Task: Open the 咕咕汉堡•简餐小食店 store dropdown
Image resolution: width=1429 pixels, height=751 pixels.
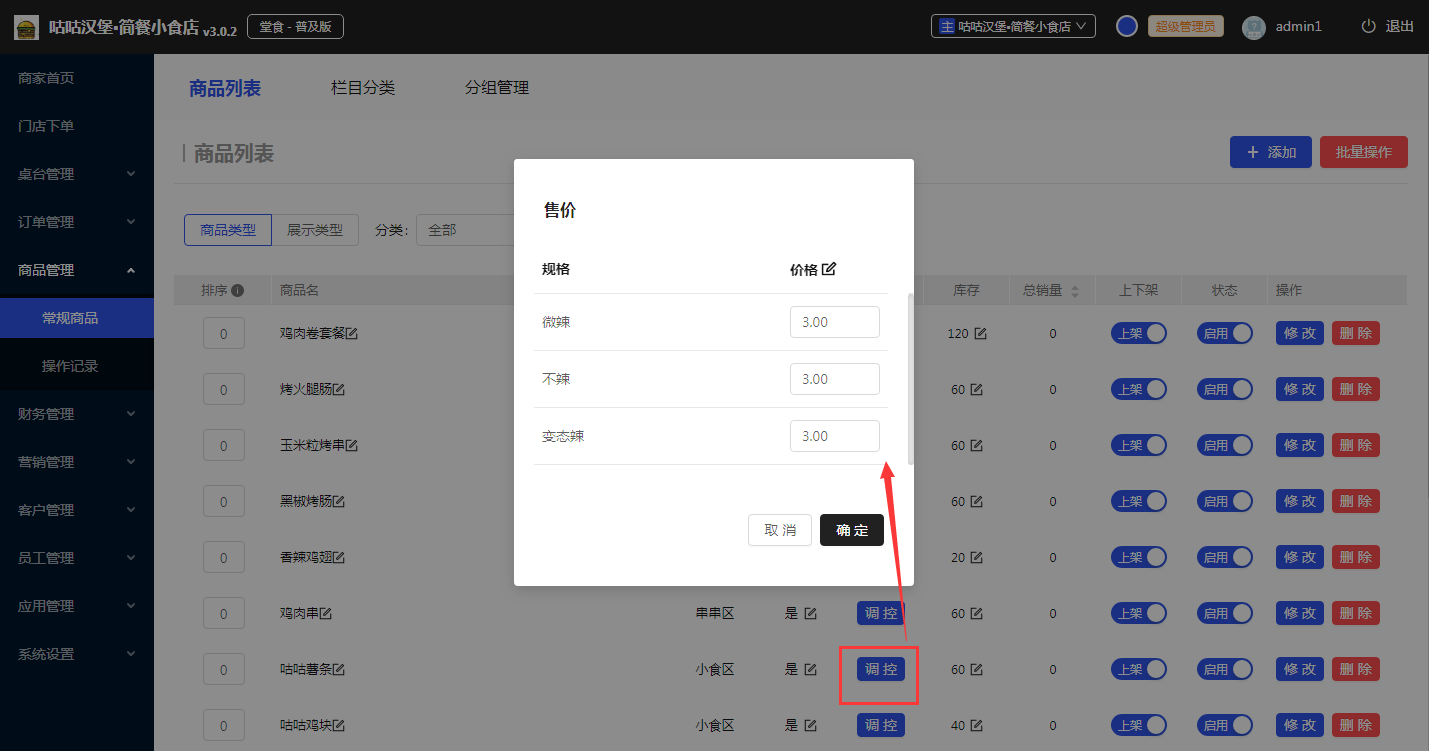Action: point(1013,26)
